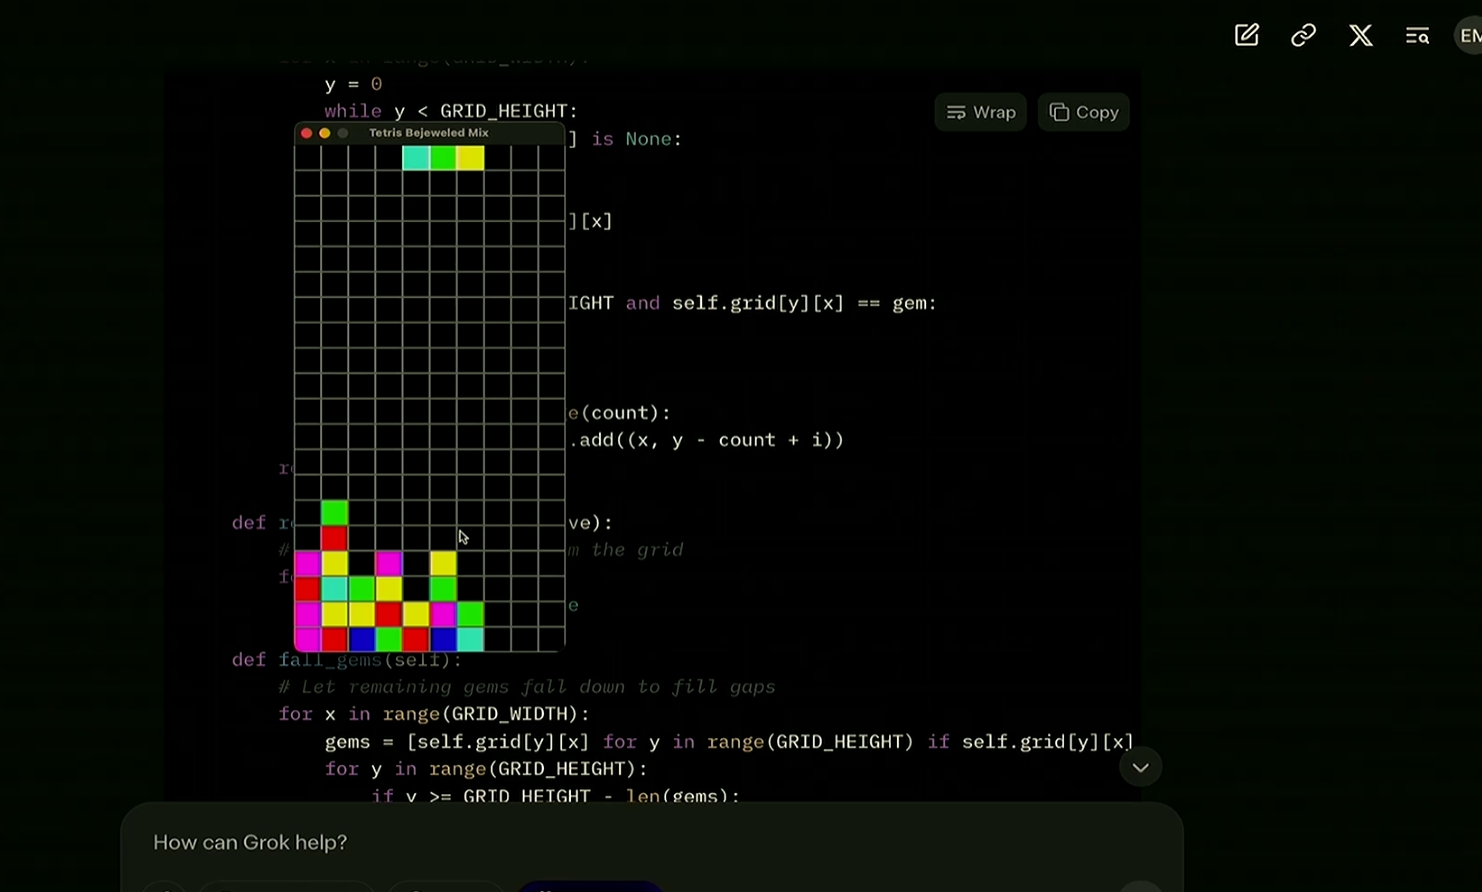Click the green gem in the falling piece
1482x892 pixels.
click(x=443, y=157)
